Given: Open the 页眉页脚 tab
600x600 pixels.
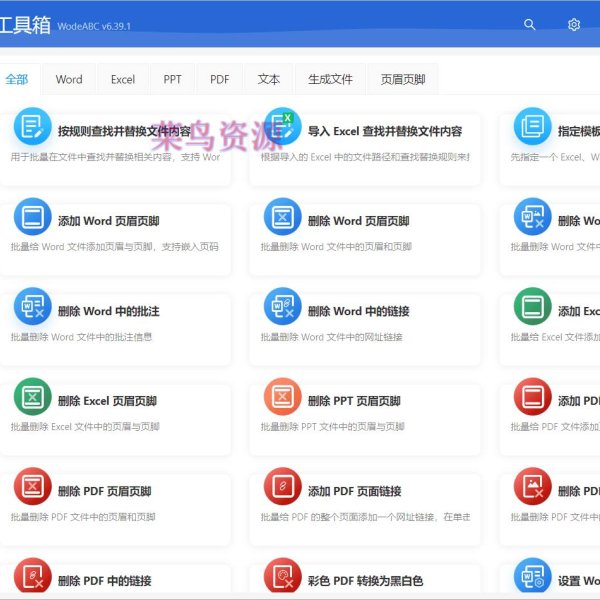Looking at the screenshot, I should pyautogui.click(x=403, y=79).
